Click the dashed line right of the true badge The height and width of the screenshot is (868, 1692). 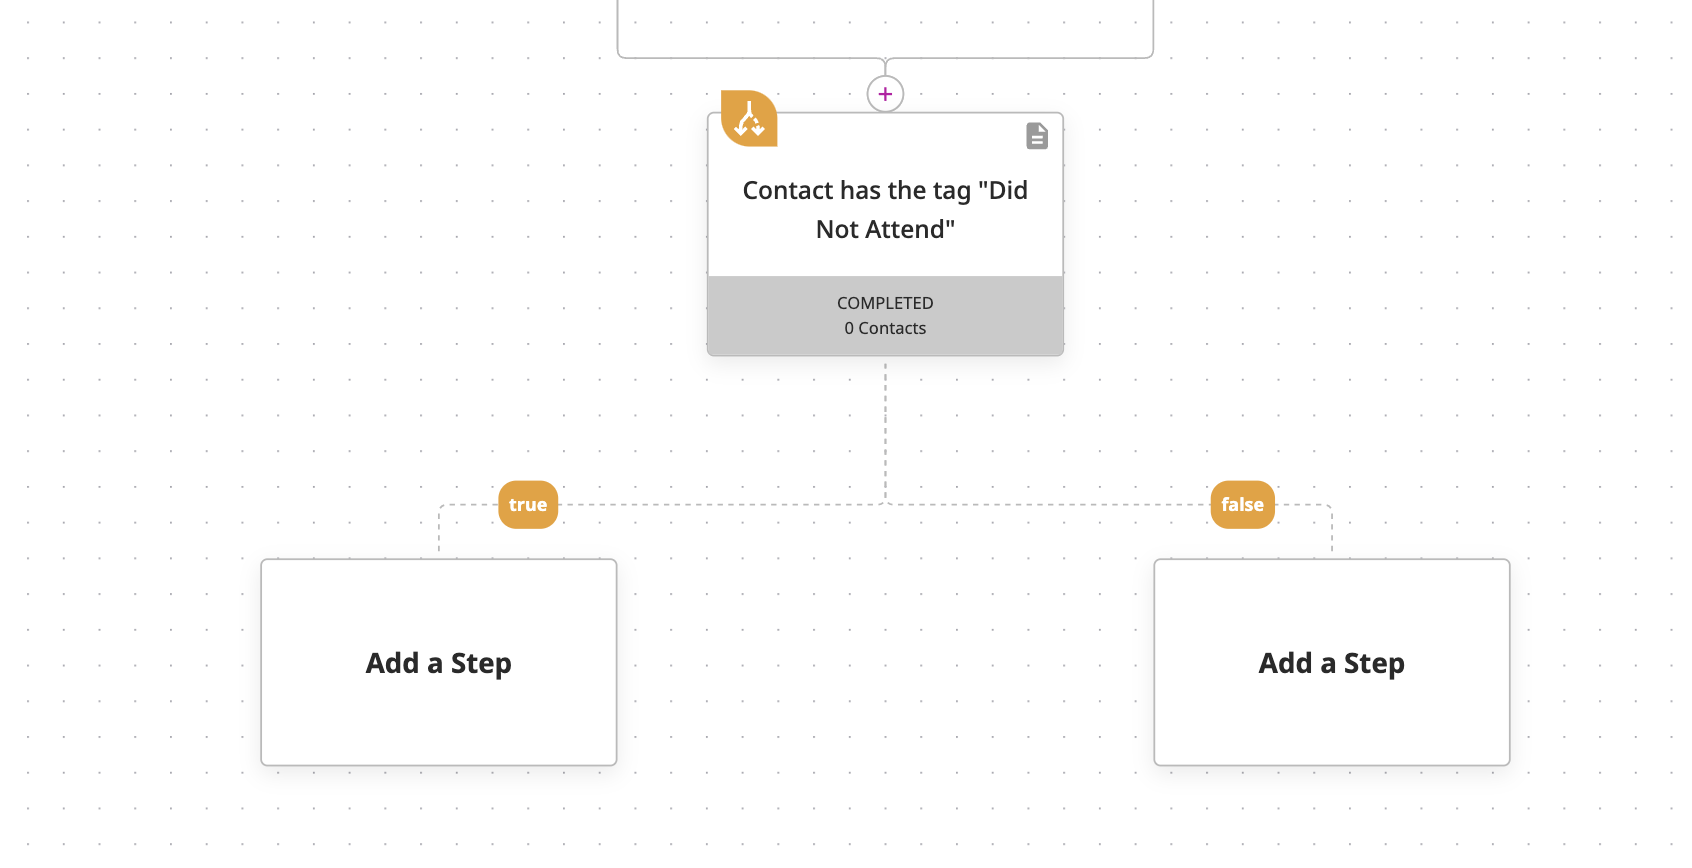(x=720, y=505)
